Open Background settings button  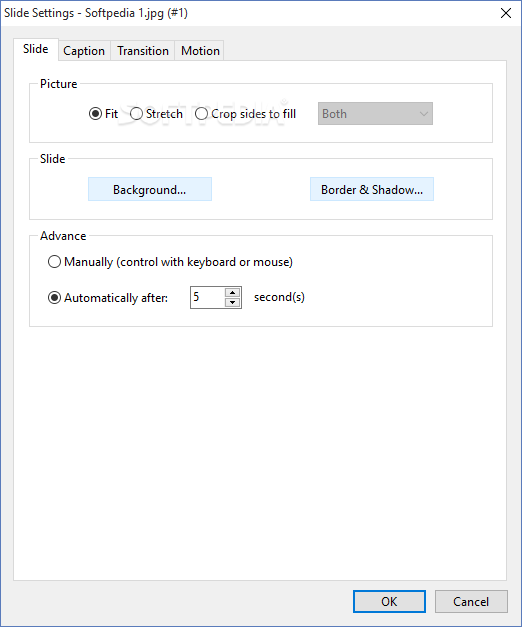(150, 189)
